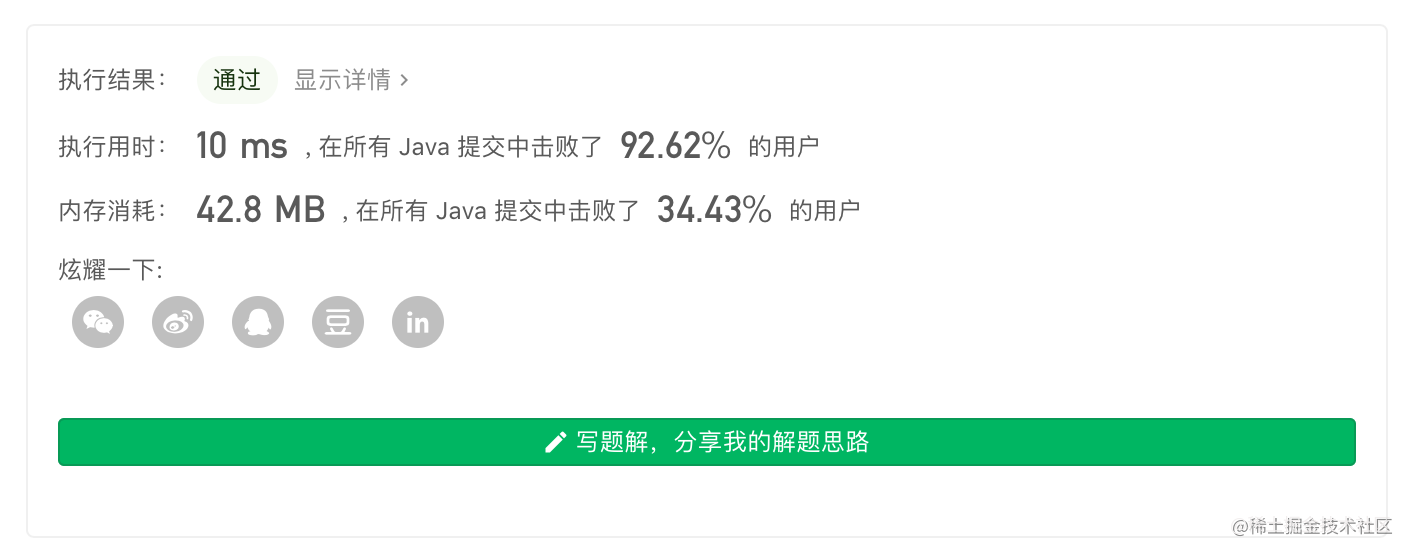Click 的用户 text after 34.43%
The image size is (1410, 554).
click(825, 210)
